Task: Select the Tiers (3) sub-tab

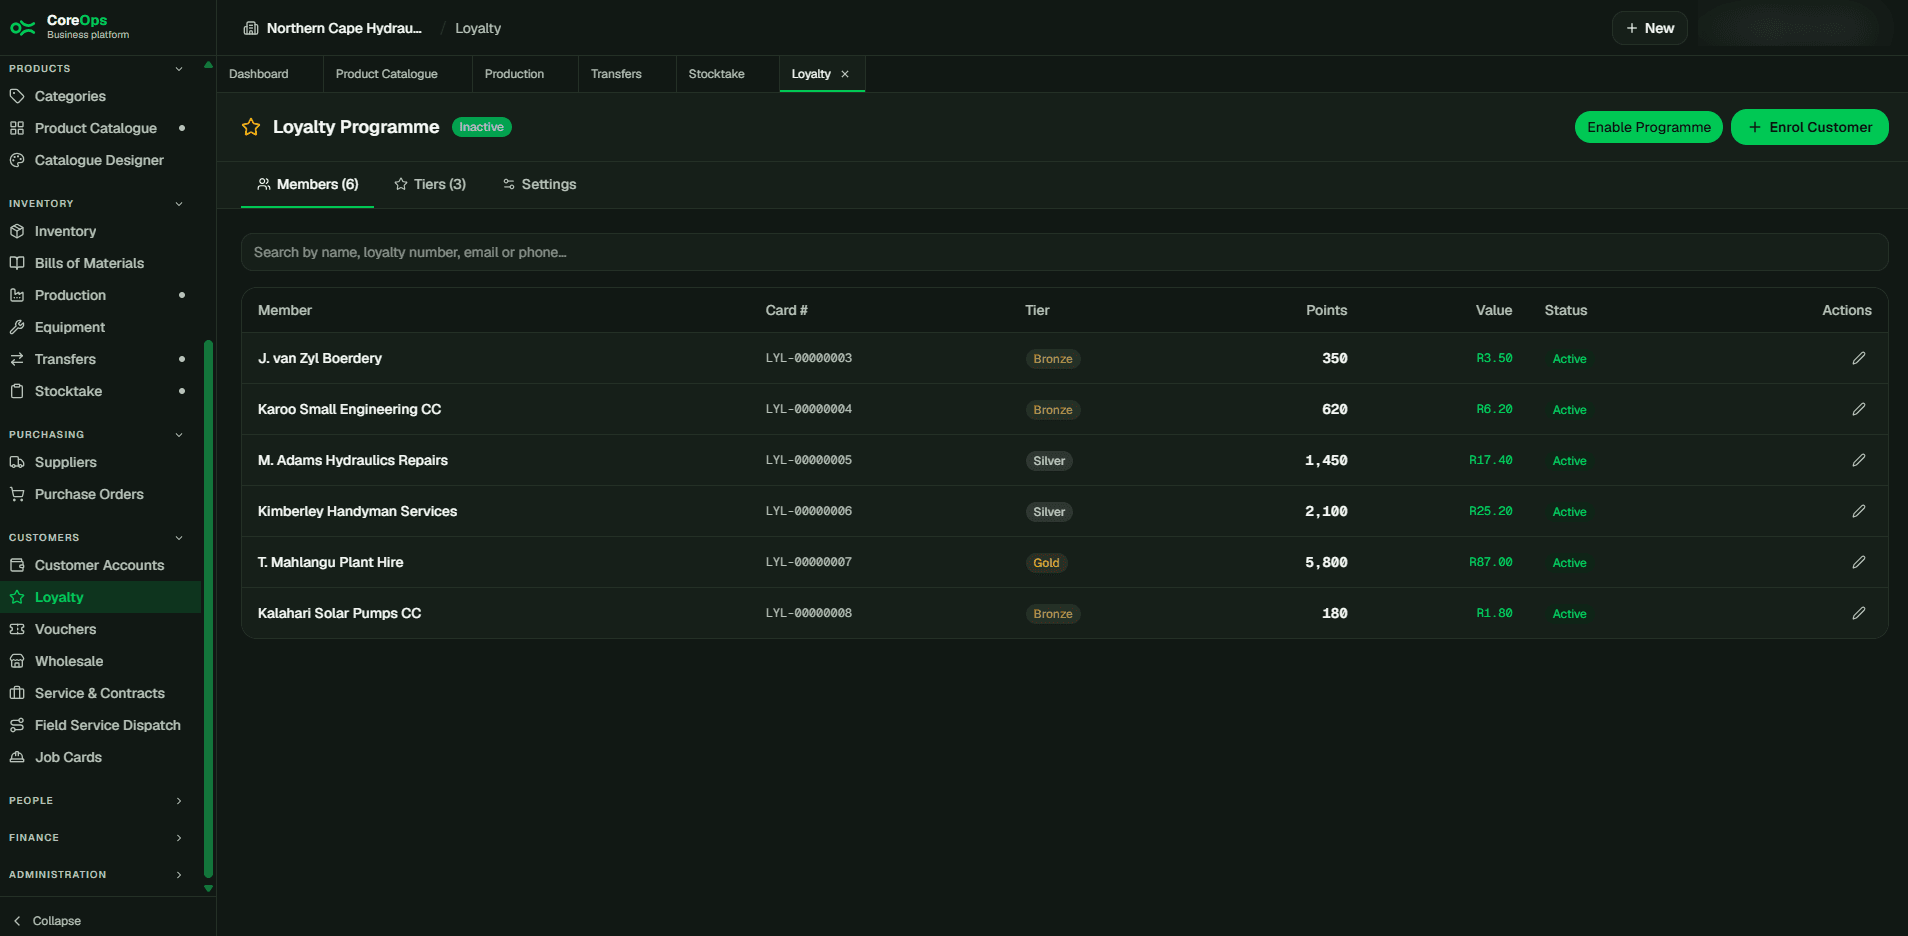Action: (430, 184)
